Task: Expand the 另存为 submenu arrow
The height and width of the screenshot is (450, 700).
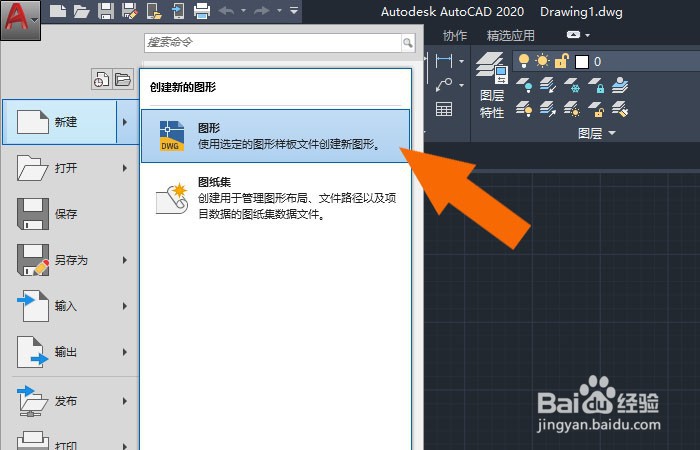Action: 125,260
